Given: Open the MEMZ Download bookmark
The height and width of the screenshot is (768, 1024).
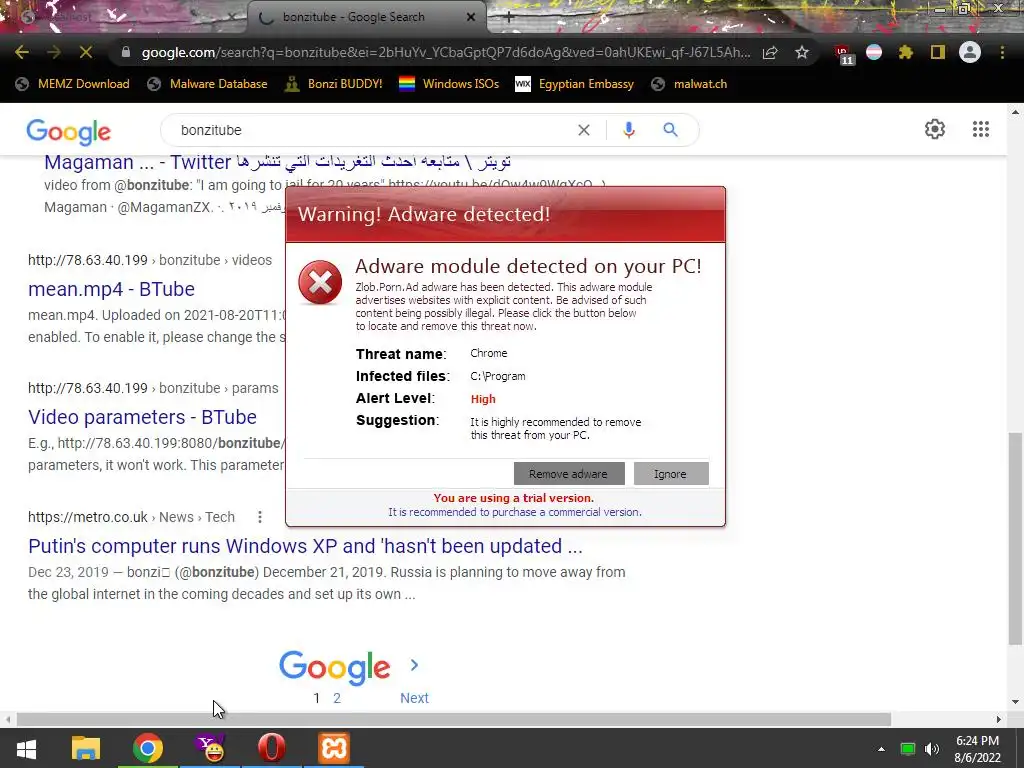Looking at the screenshot, I should (72, 84).
